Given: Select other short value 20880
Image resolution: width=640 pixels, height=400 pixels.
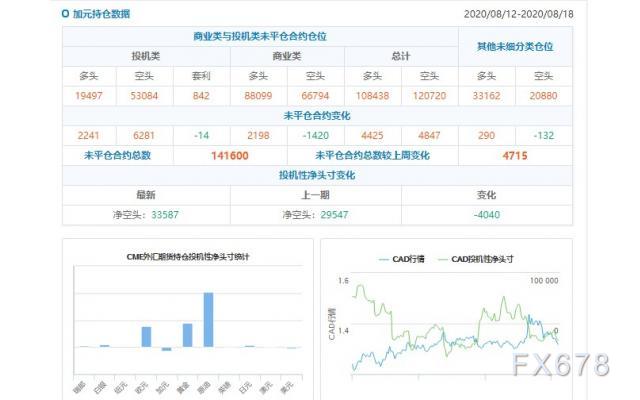Looking at the screenshot, I should 543,96.
